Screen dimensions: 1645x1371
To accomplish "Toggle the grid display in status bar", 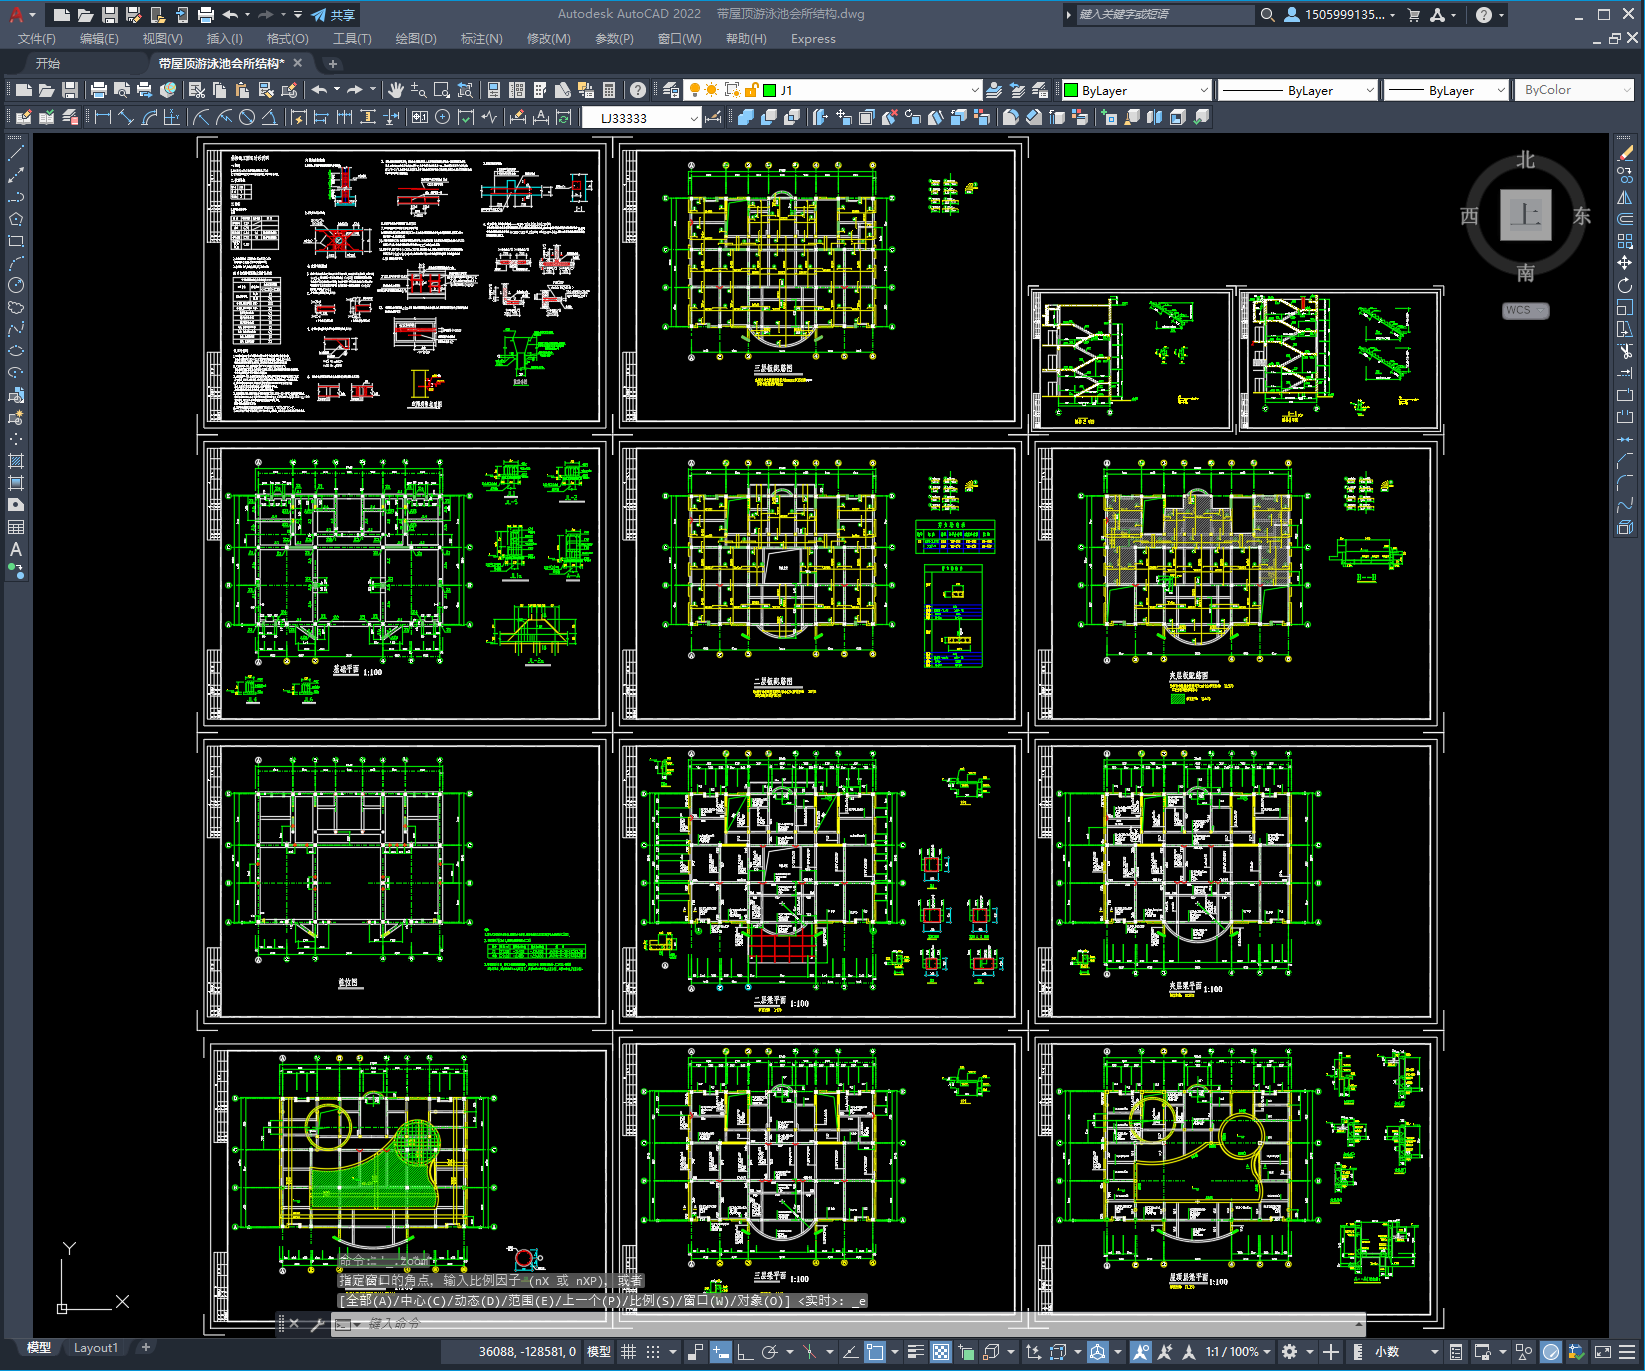I will [628, 1351].
